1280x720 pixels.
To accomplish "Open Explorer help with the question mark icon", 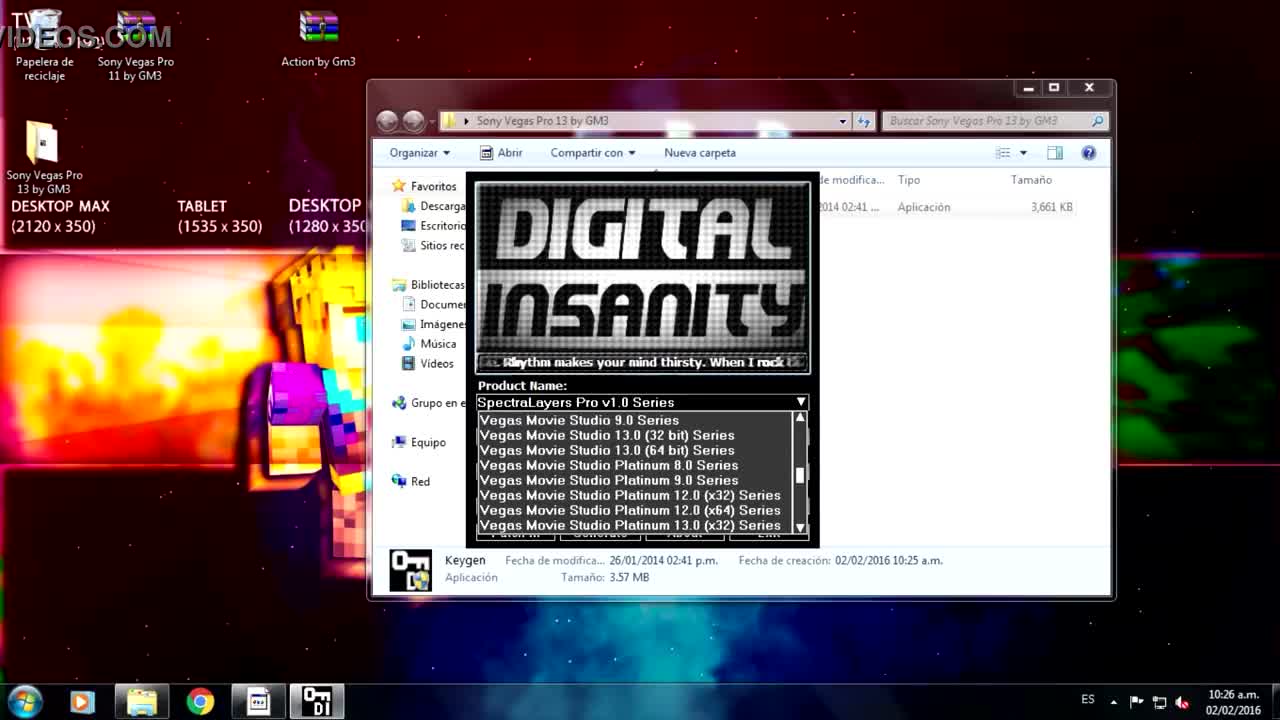I will (x=1089, y=153).
